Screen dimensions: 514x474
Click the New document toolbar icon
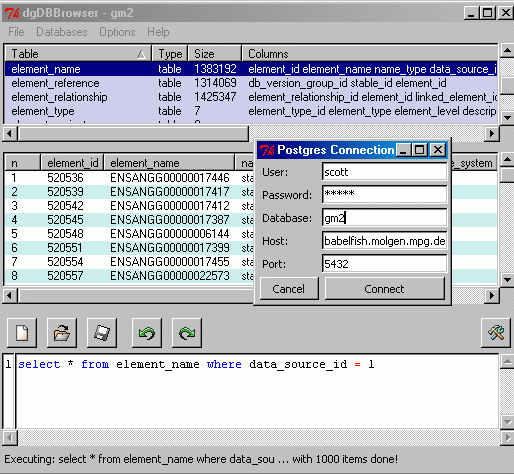[22, 333]
